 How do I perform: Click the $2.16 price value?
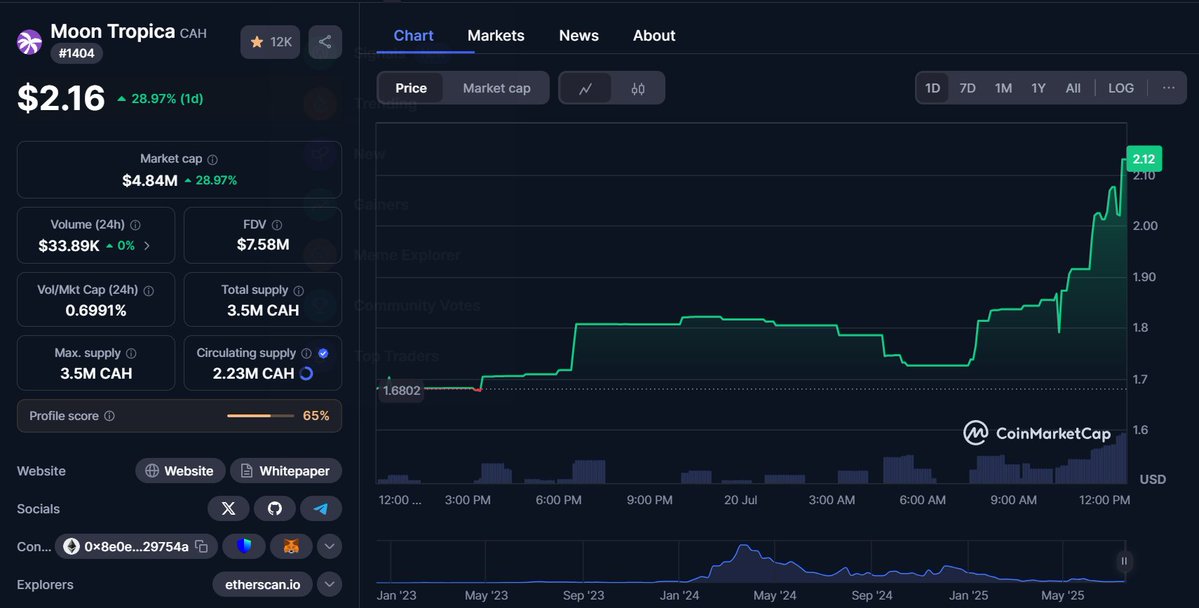click(x=61, y=98)
